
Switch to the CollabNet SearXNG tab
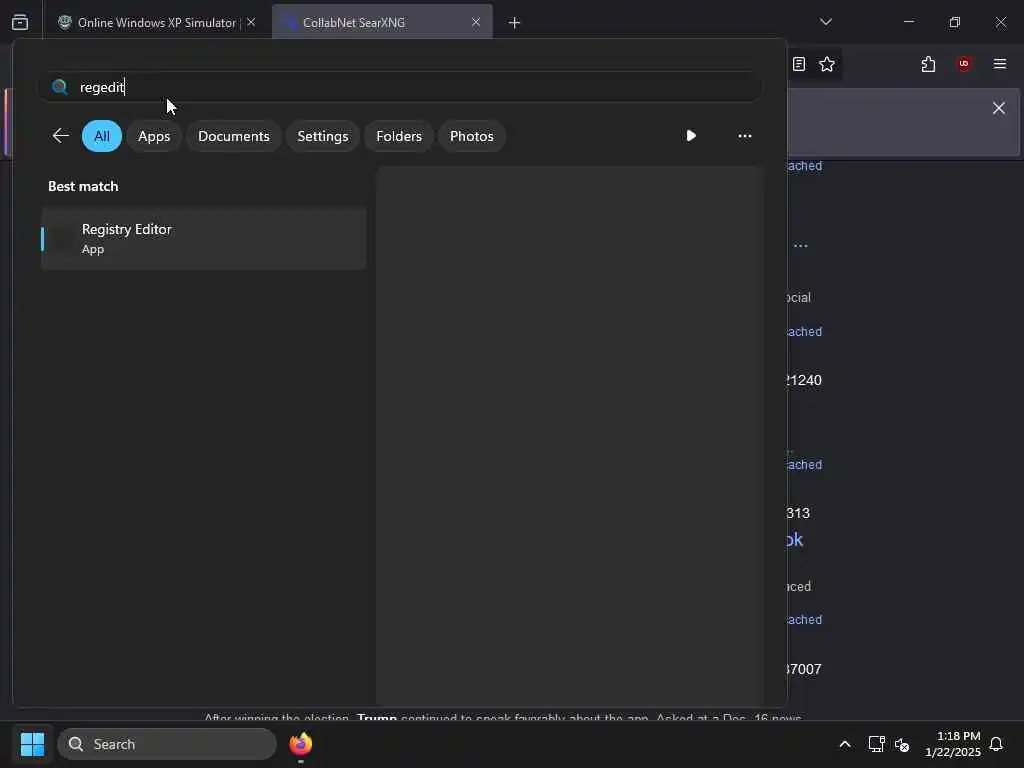coord(382,22)
